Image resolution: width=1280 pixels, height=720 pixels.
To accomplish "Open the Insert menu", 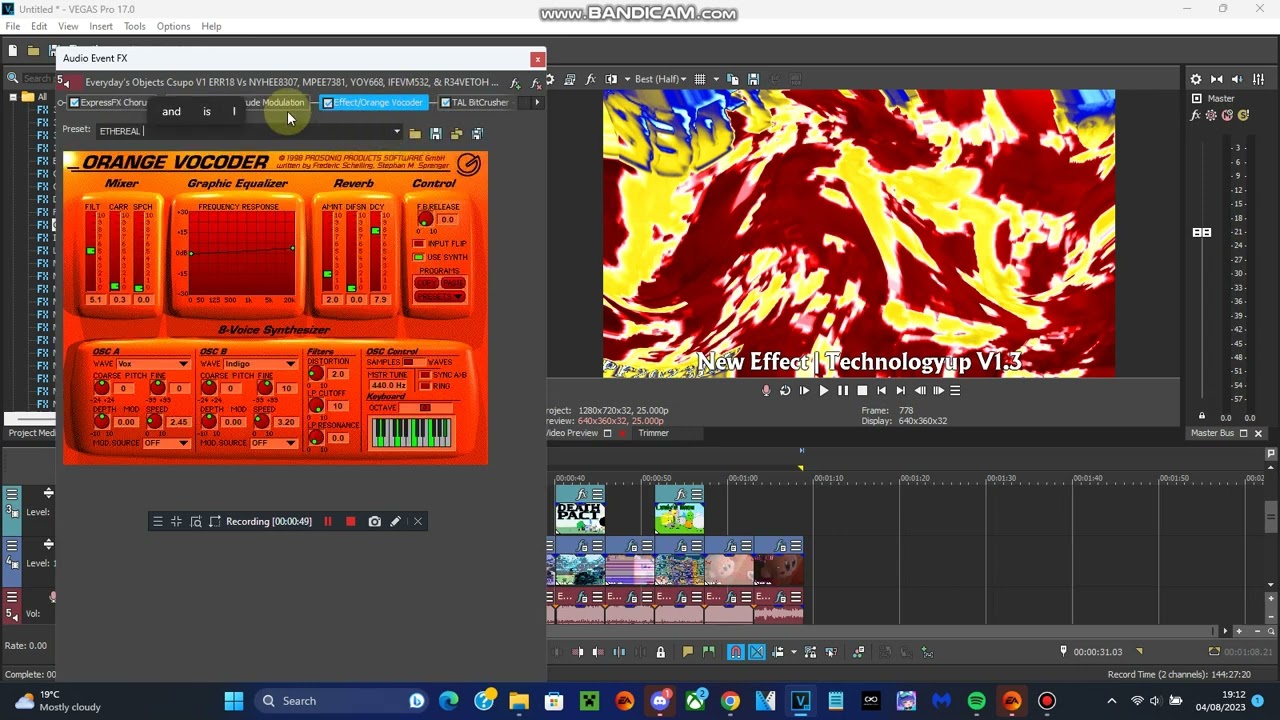I will click(101, 26).
